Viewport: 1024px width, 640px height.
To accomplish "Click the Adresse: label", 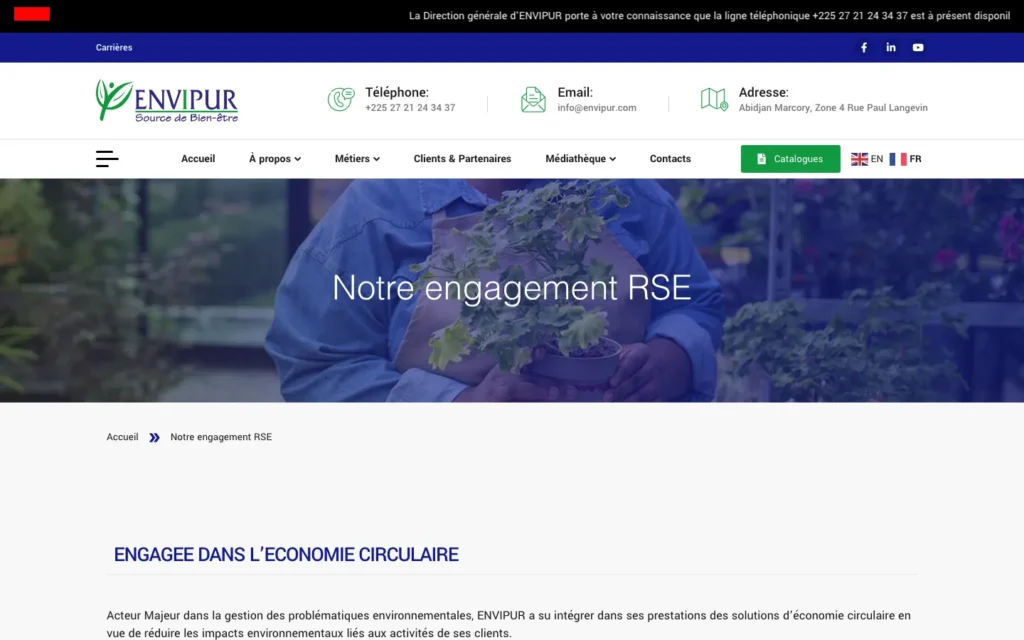I will click(763, 92).
